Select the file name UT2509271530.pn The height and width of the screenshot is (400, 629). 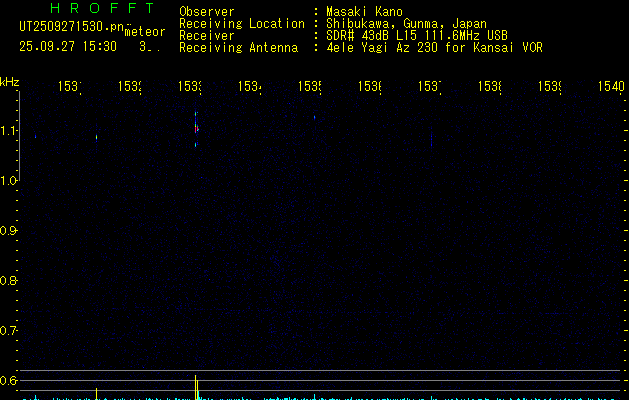click(71, 26)
